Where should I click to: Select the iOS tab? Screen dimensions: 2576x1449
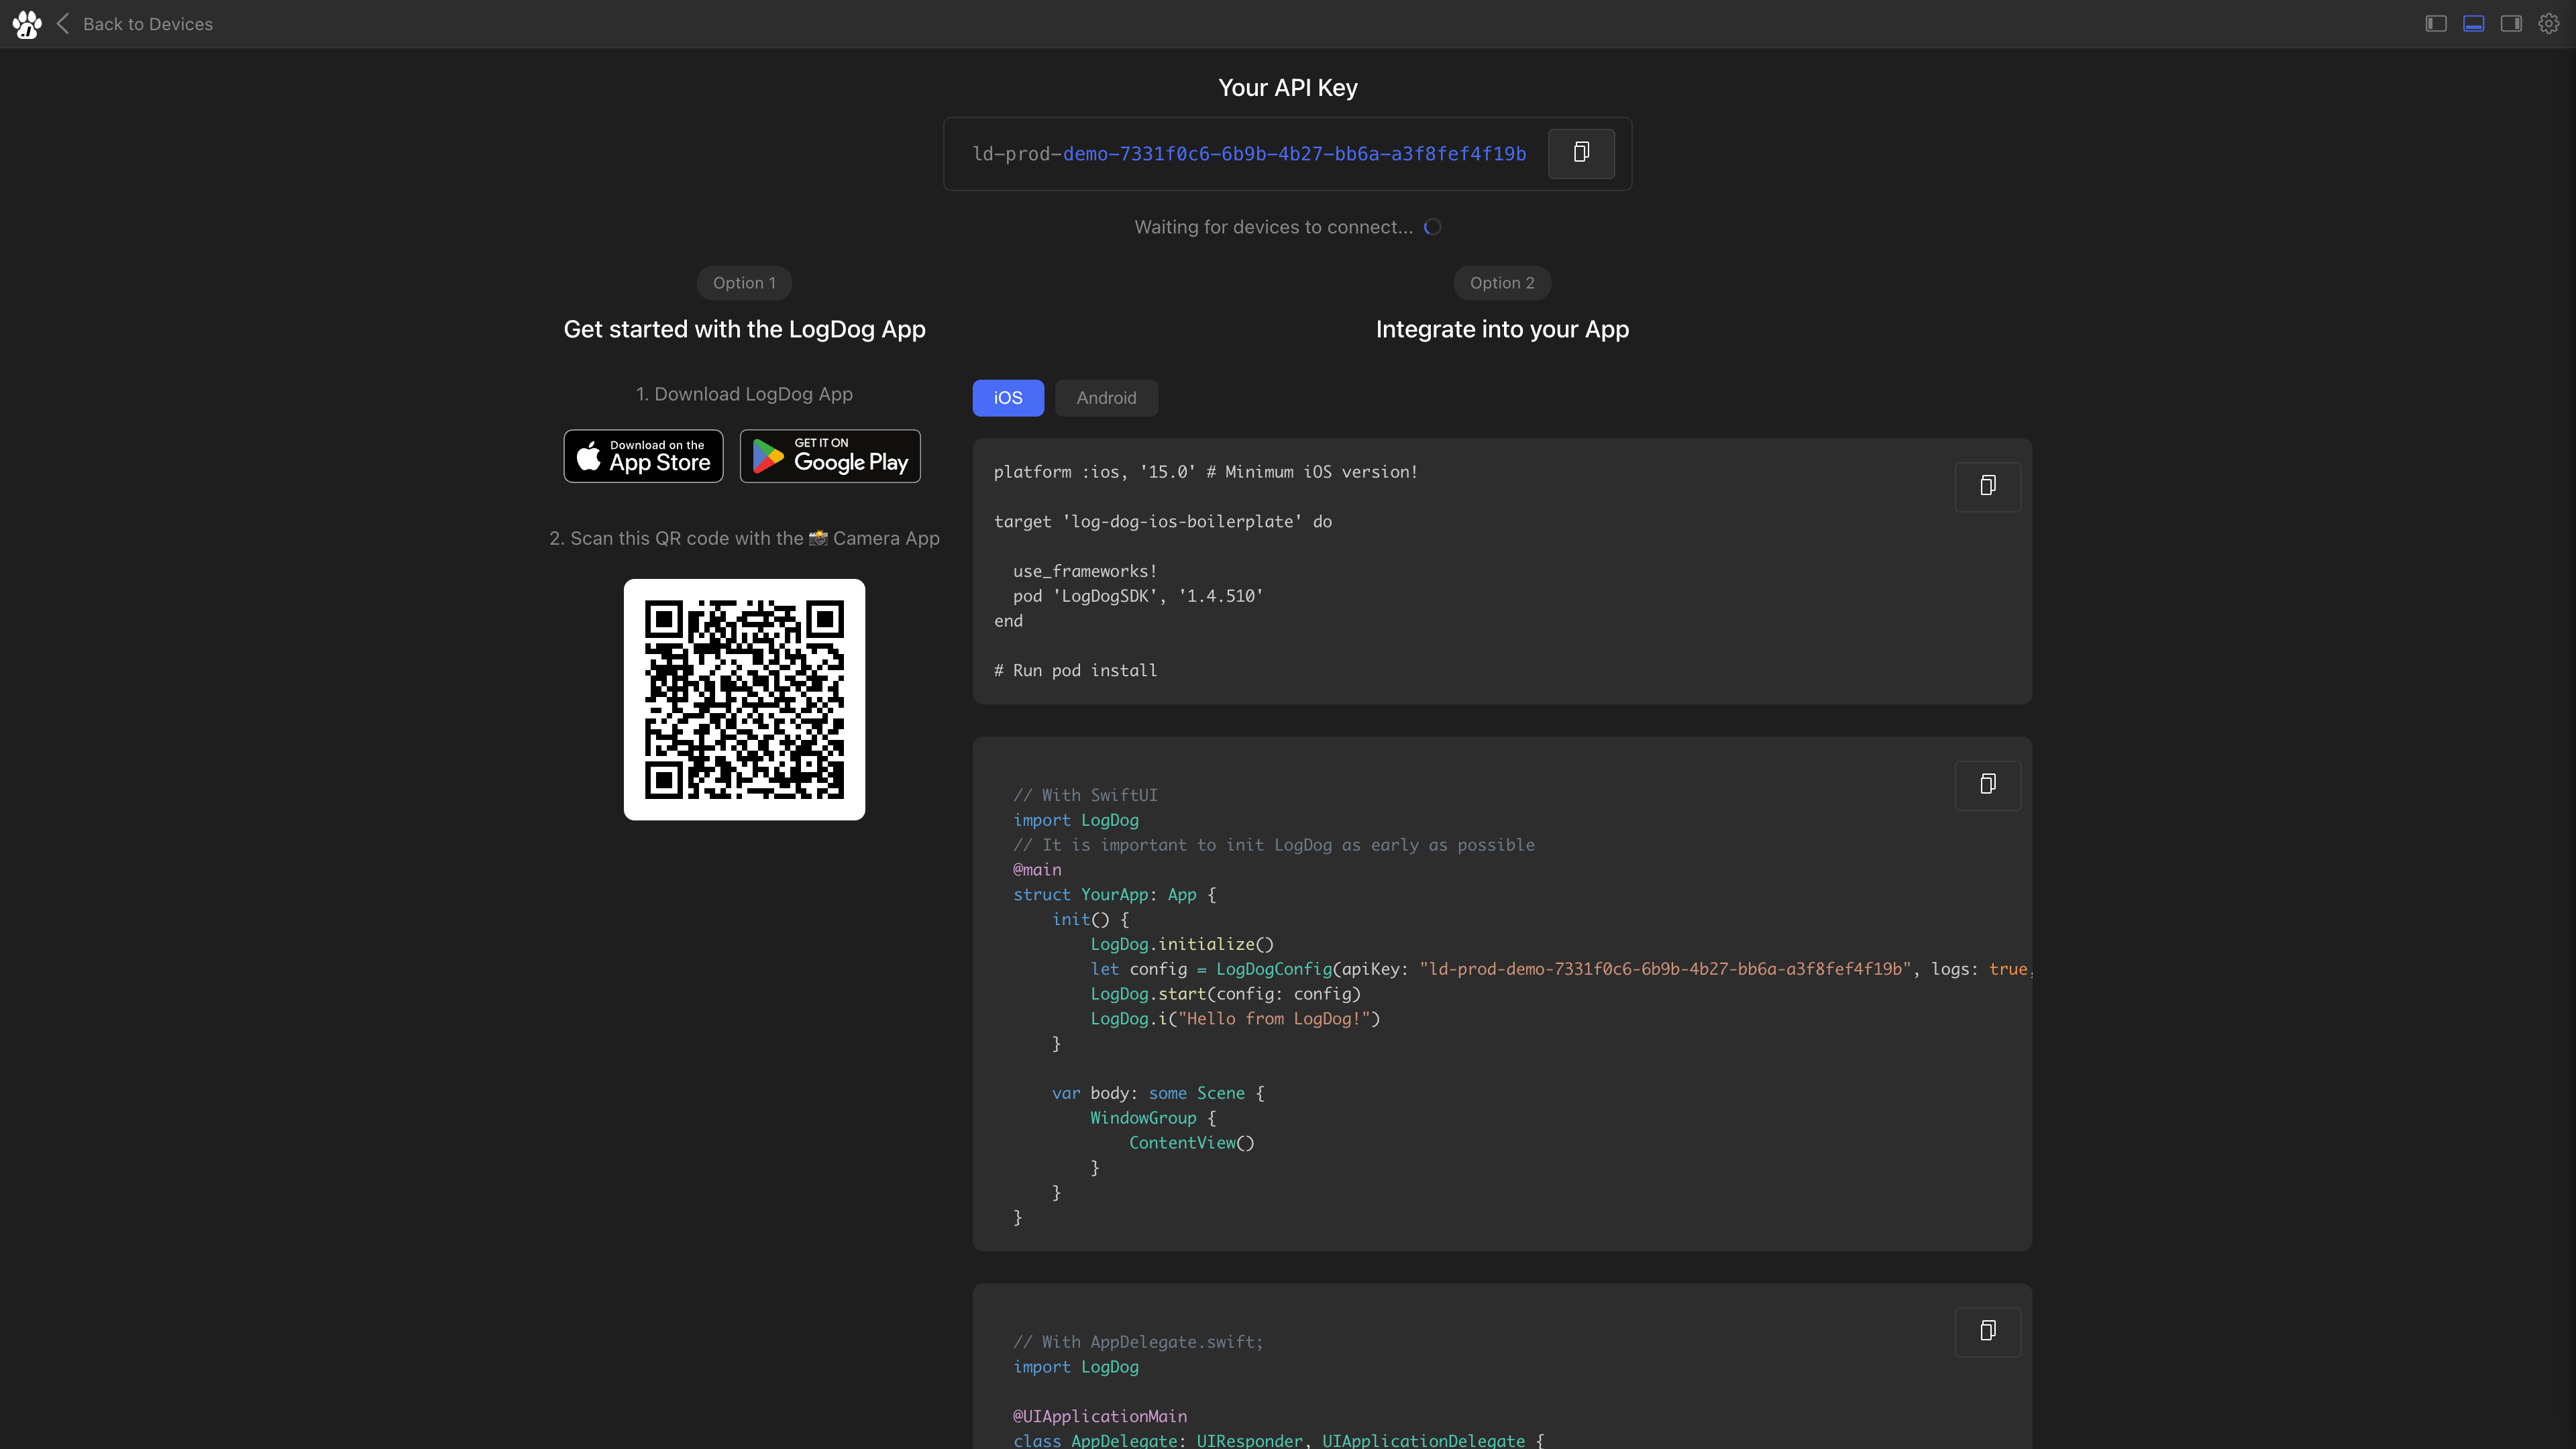[x=1008, y=398]
